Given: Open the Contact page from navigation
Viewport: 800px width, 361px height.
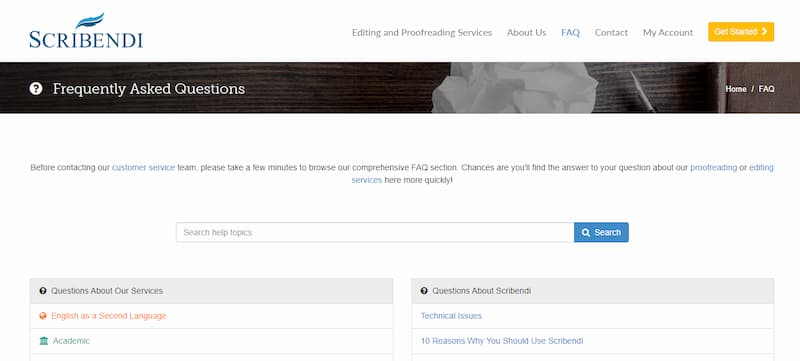Looking at the screenshot, I should click(x=611, y=33).
